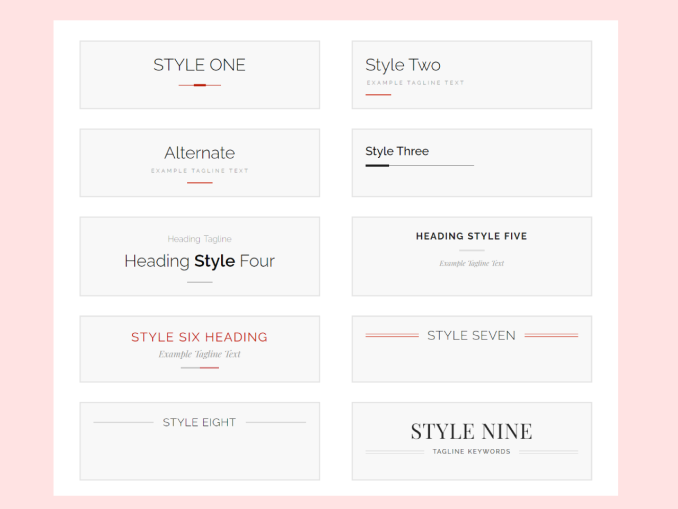The image size is (678, 509).
Task: Click the example tagline under Alternate
Action: (x=199, y=171)
